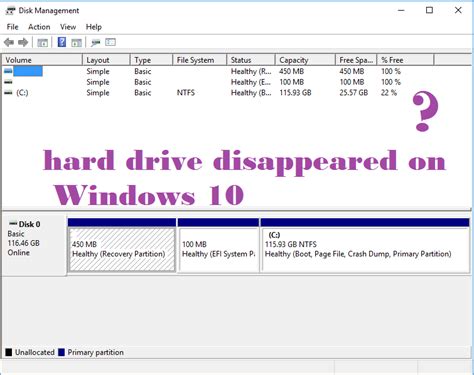The width and height of the screenshot is (474, 375).
Task: Sort by the Layout column header
Action: [106, 60]
